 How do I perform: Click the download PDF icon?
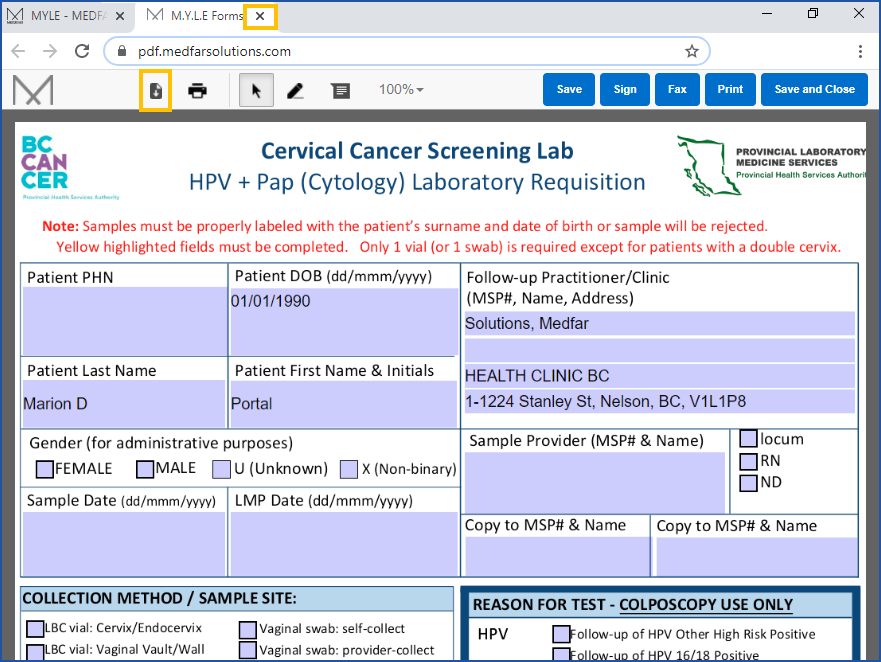coord(156,90)
